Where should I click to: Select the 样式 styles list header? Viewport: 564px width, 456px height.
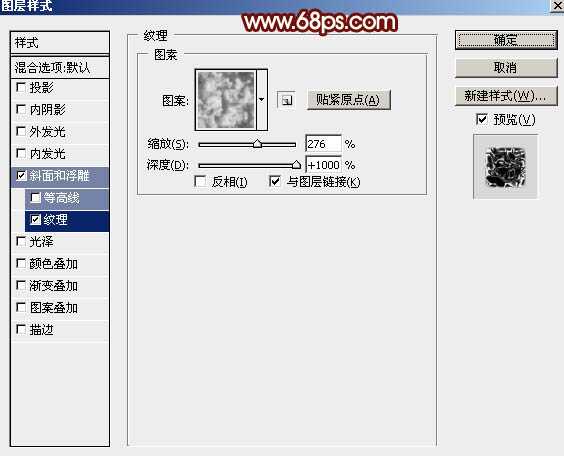[x=60, y=43]
